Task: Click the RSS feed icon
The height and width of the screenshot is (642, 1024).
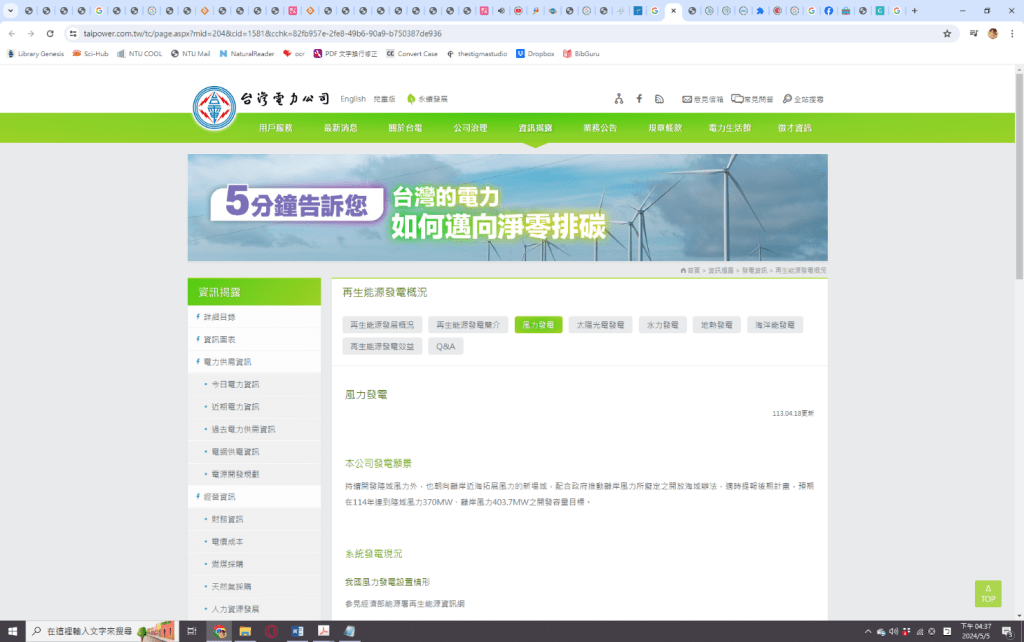Action: [x=659, y=99]
